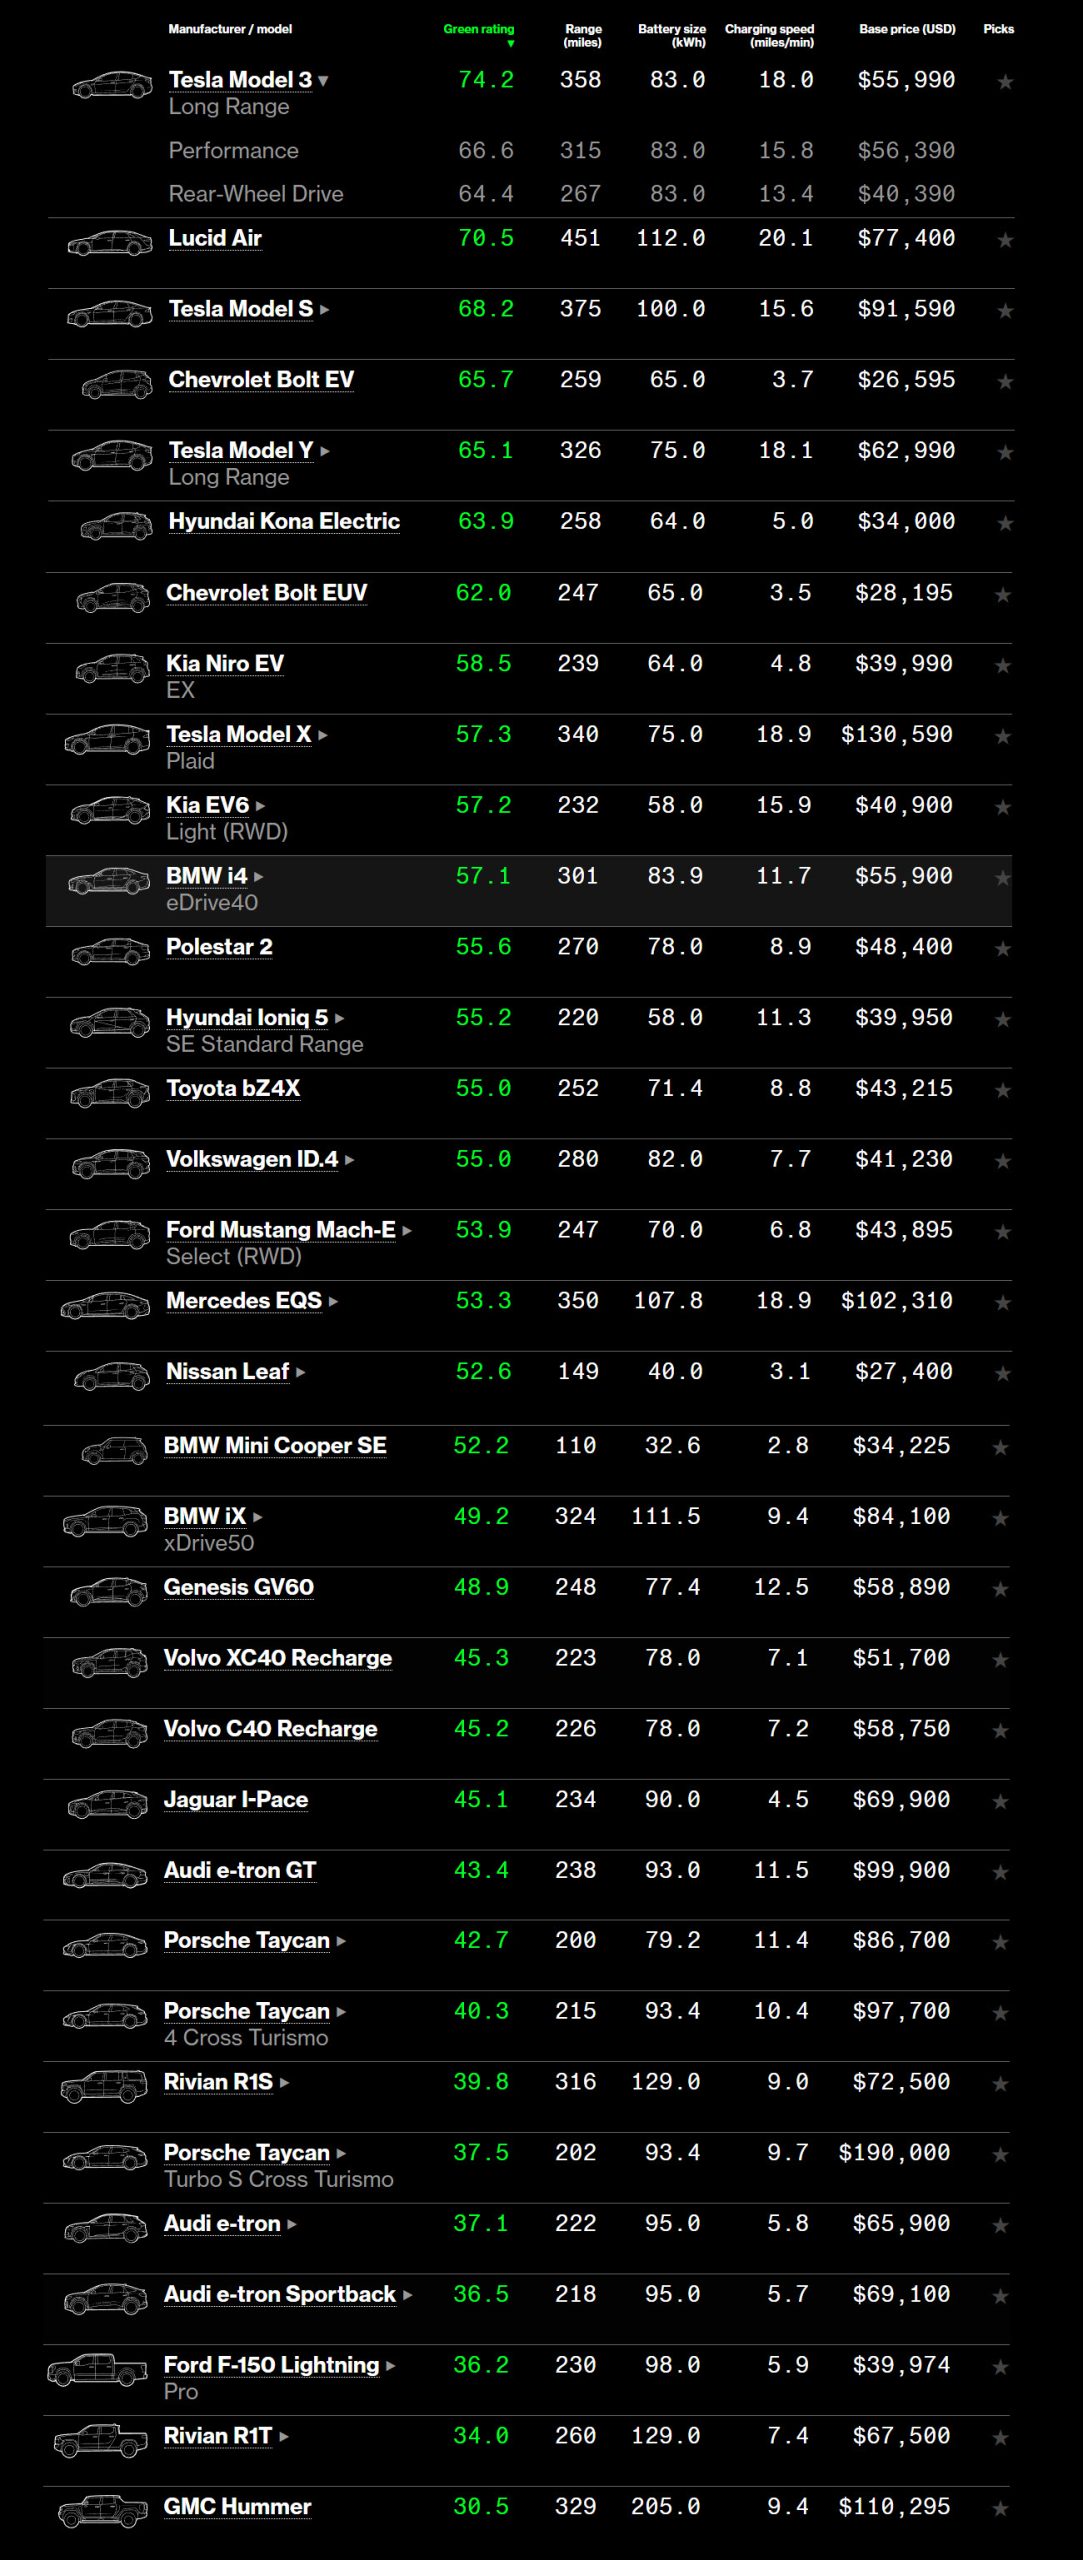Click the Chevrolet Bolt EV car icon
1083x2560 pixels.
tap(116, 385)
